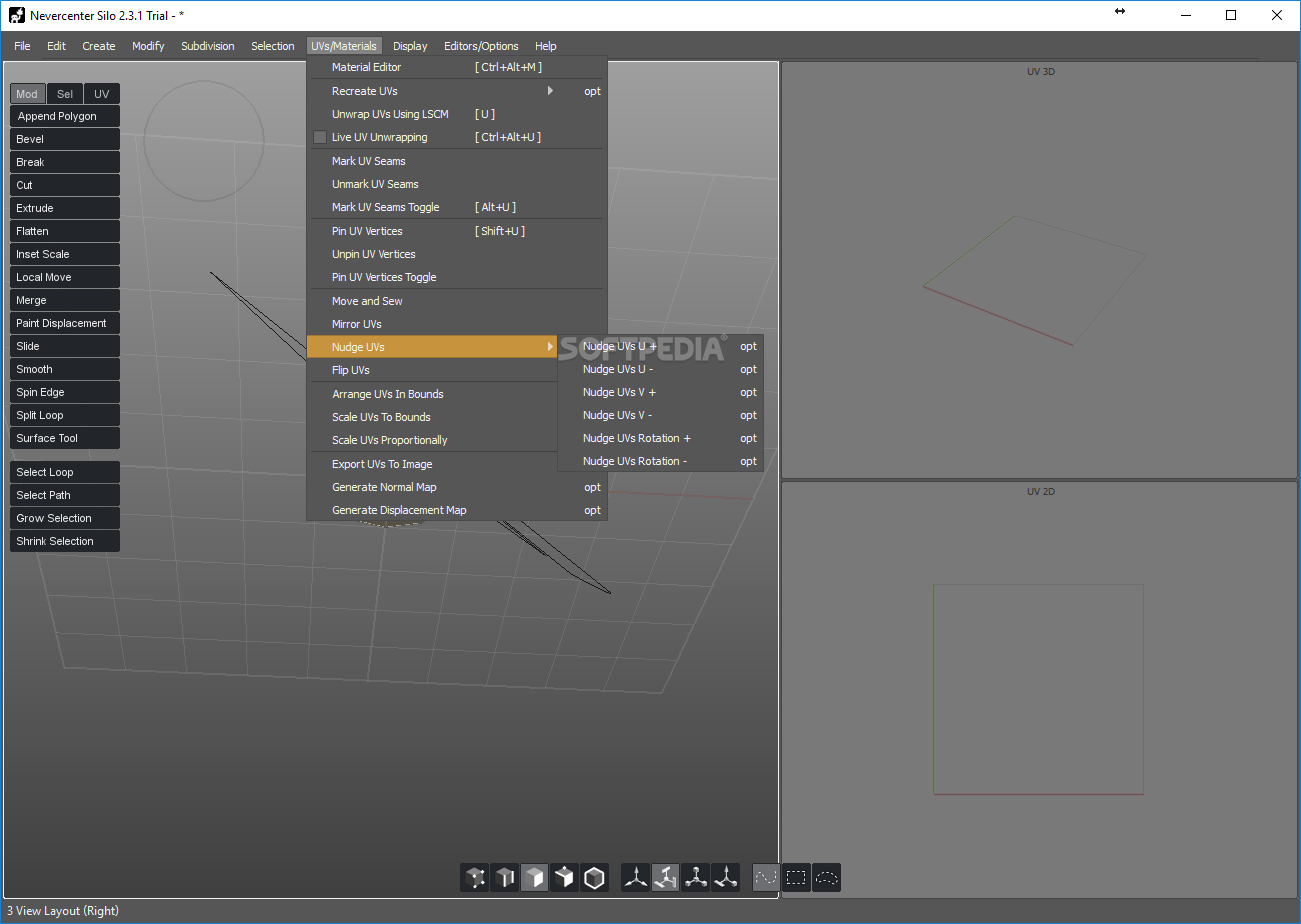Select the object selection mode outlined cube icon

[x=595, y=878]
